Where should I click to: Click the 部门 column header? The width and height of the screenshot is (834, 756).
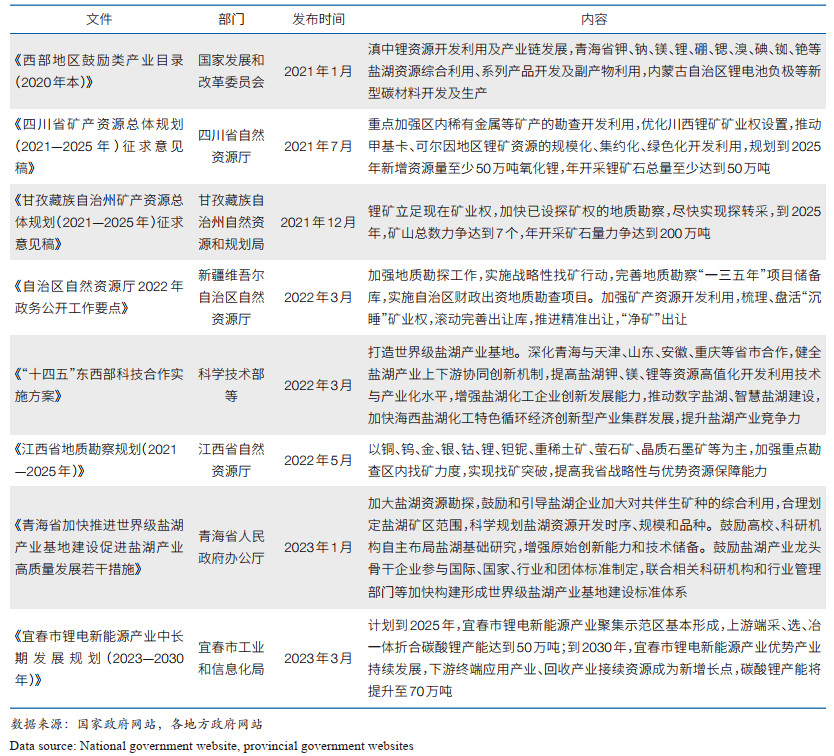pos(231,19)
